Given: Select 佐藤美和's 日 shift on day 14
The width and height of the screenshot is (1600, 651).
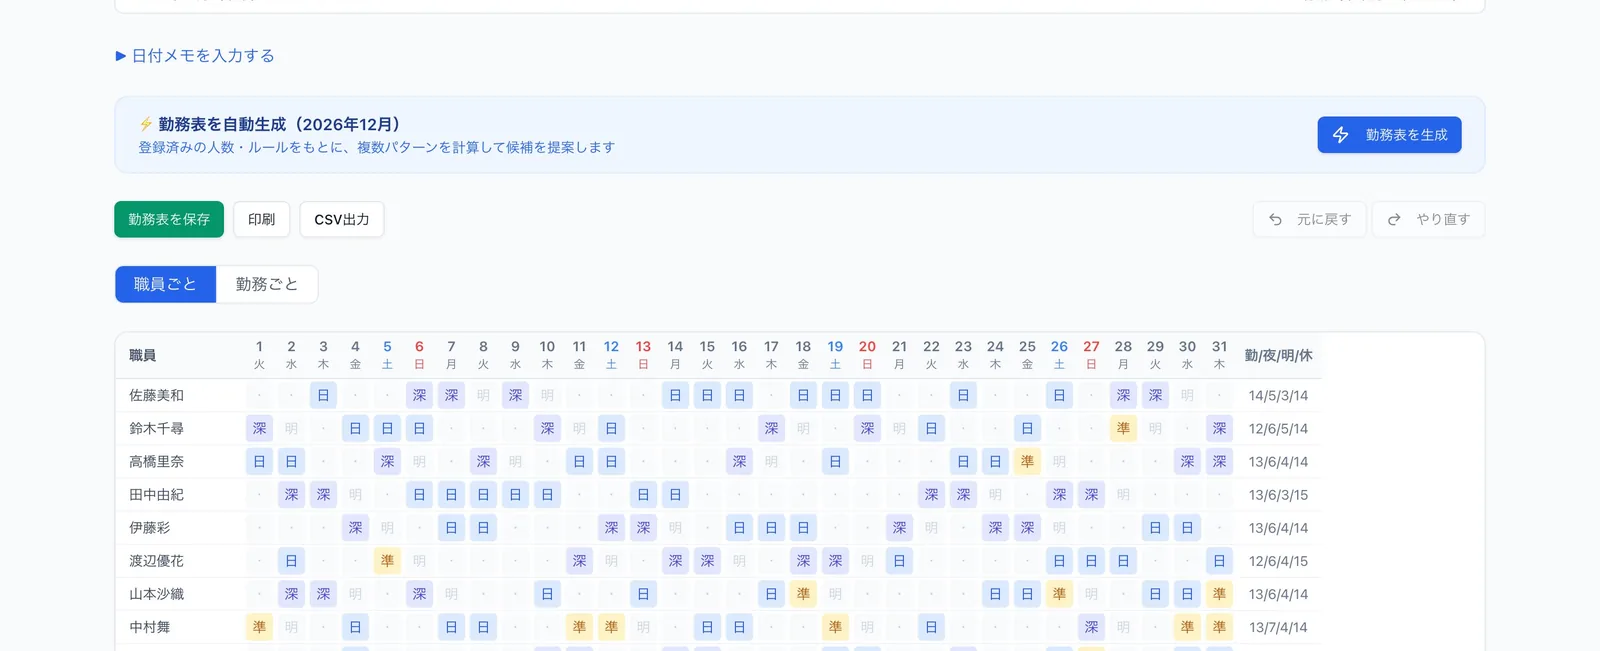Looking at the screenshot, I should pyautogui.click(x=675, y=395).
